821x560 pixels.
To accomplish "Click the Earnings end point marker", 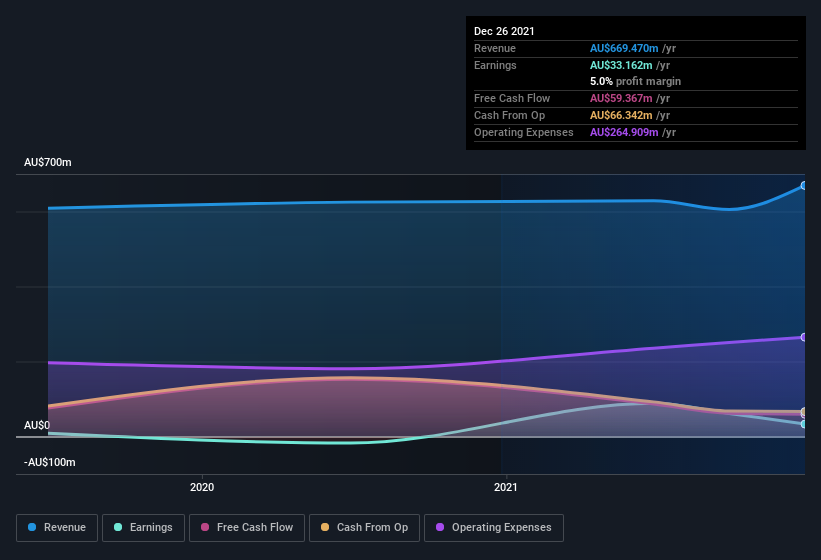I will click(804, 424).
